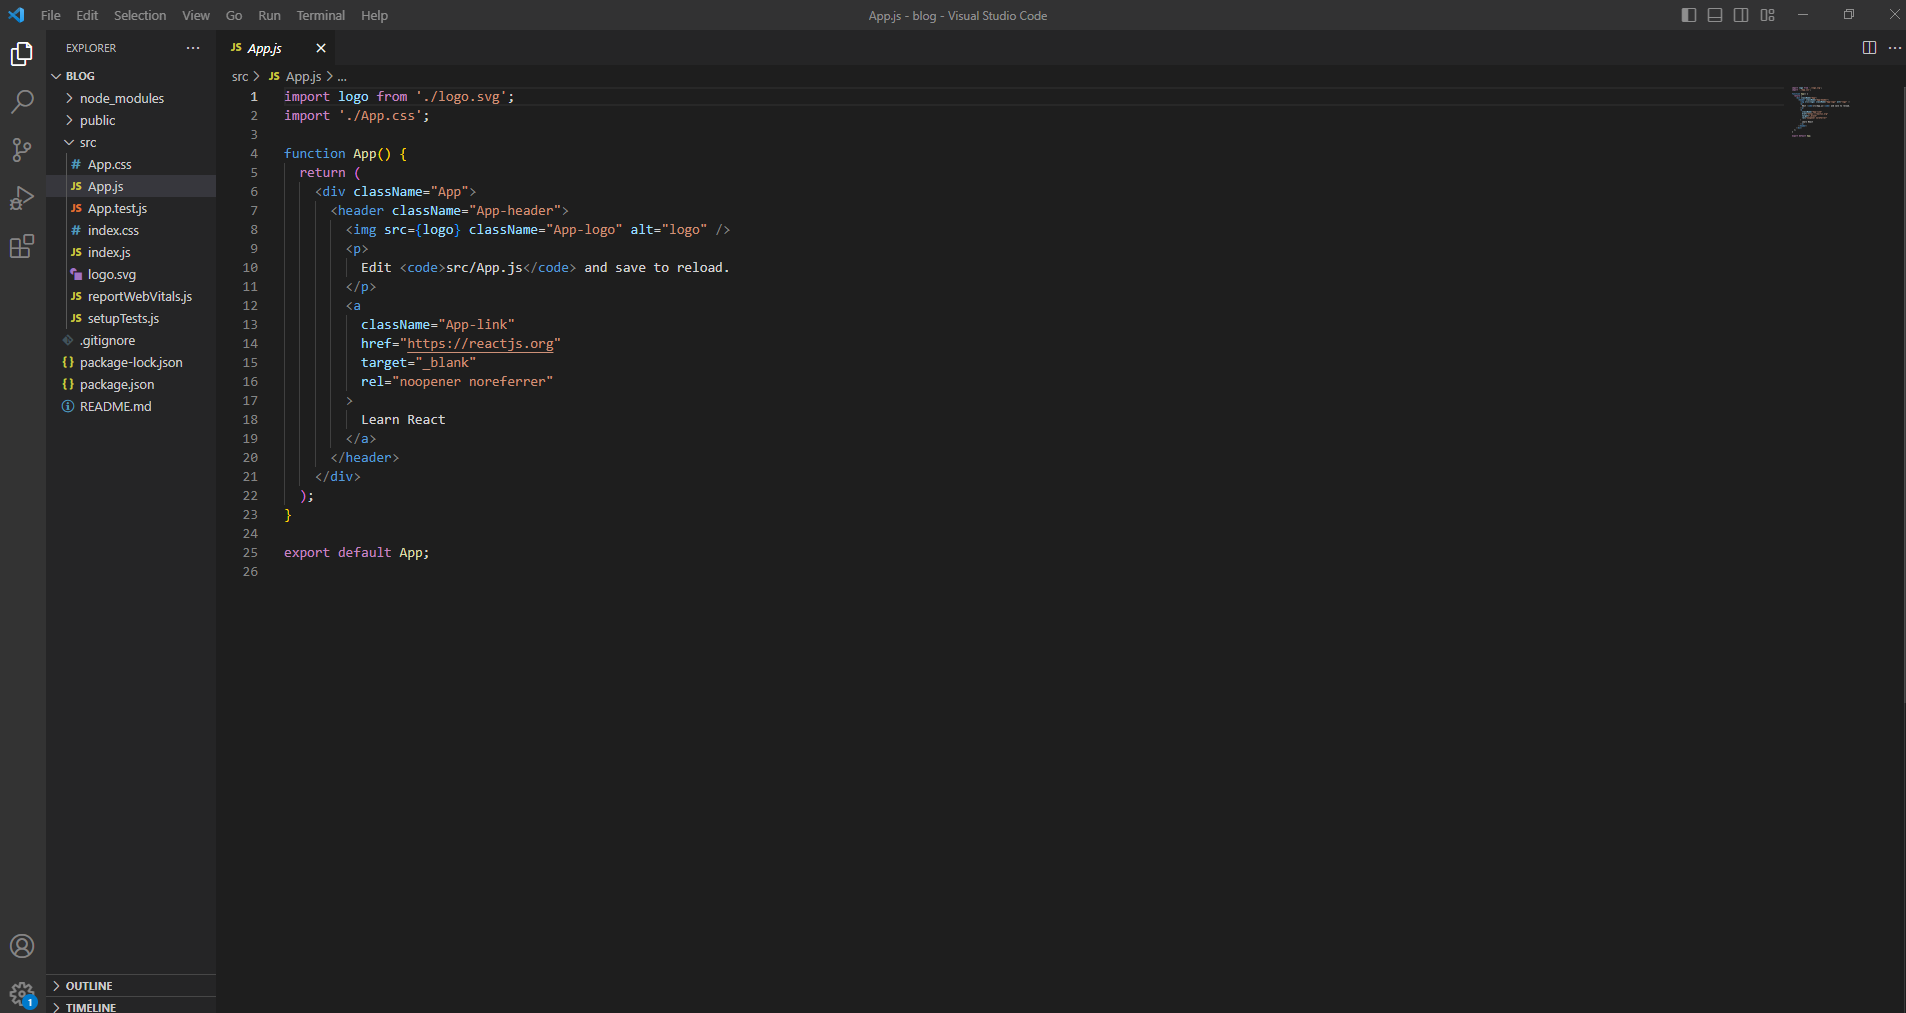Click the Split Editor Right icon

[x=1869, y=48]
